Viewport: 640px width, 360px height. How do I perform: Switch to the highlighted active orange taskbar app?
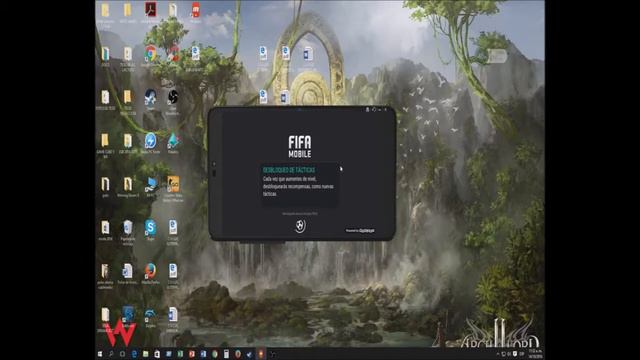pyautogui.click(x=260, y=354)
